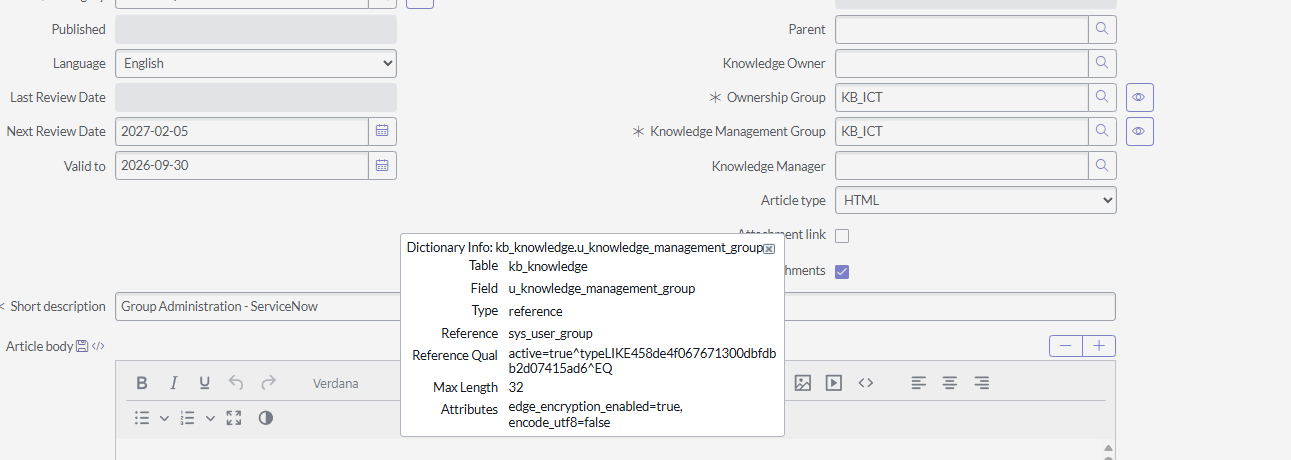Expand the article body with plus button

[x=1099, y=346]
